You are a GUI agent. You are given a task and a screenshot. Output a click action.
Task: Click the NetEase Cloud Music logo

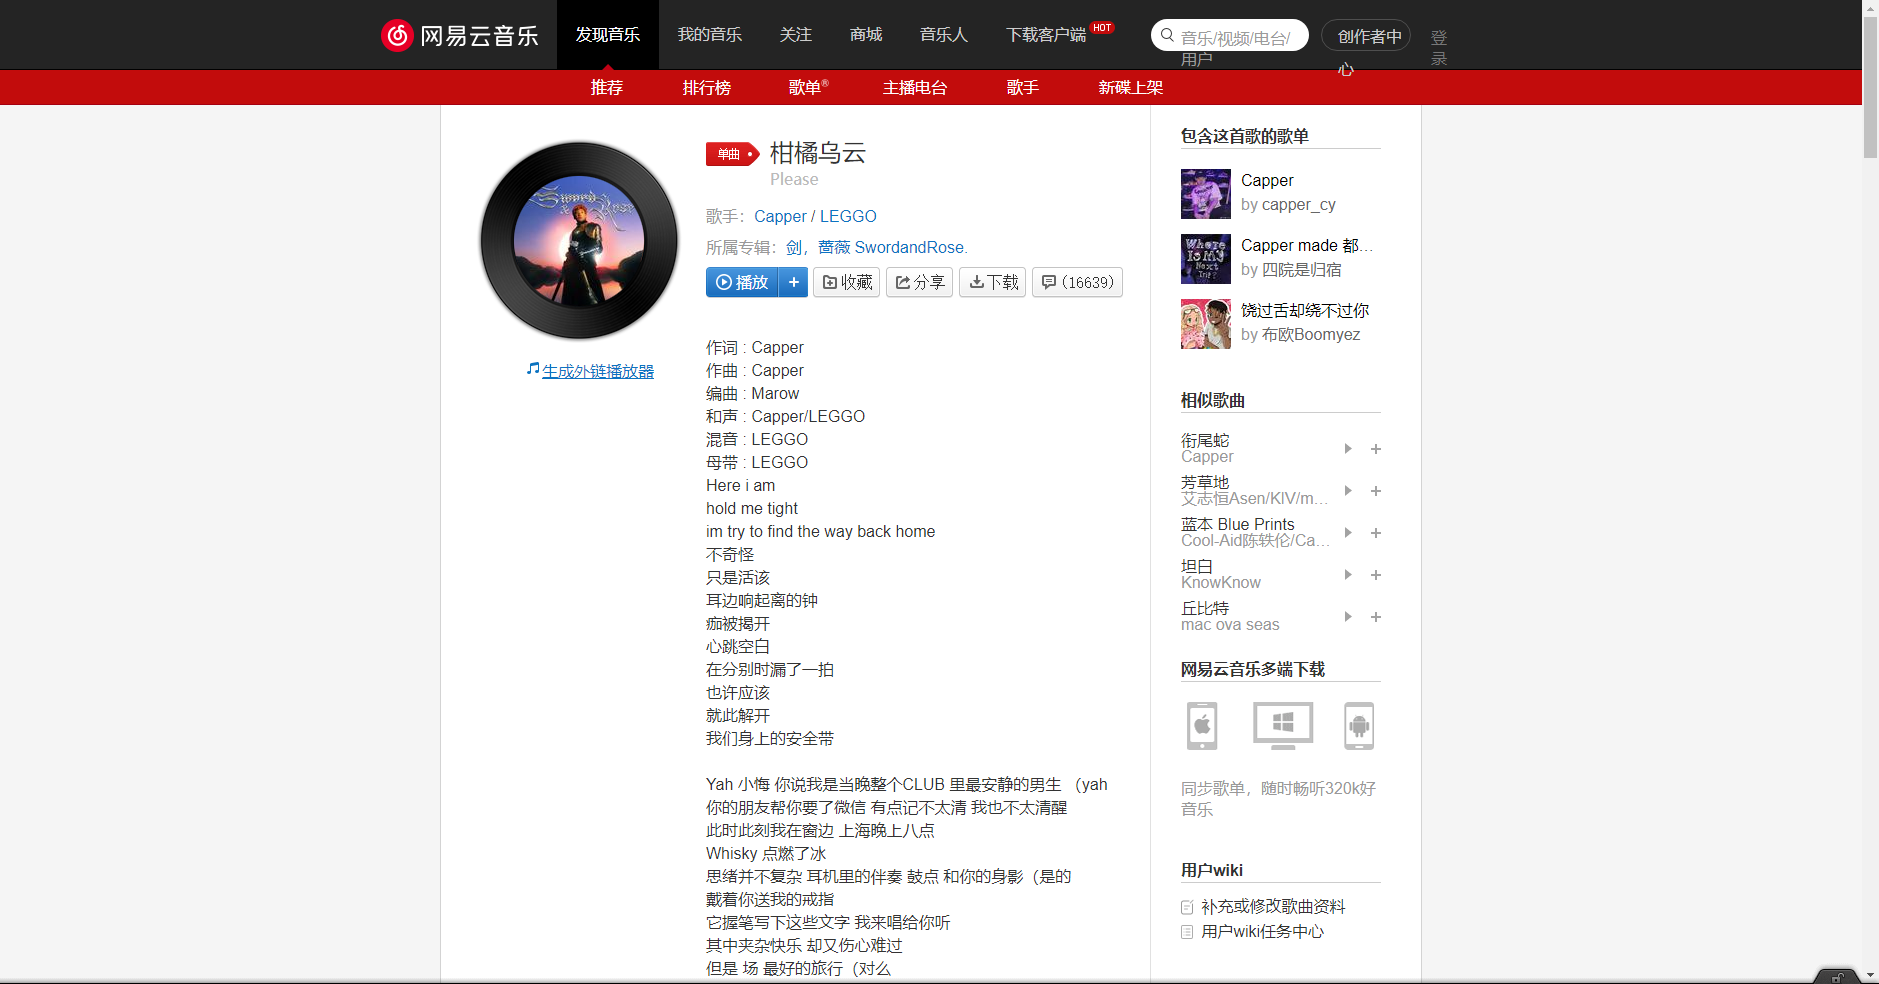pyautogui.click(x=461, y=34)
